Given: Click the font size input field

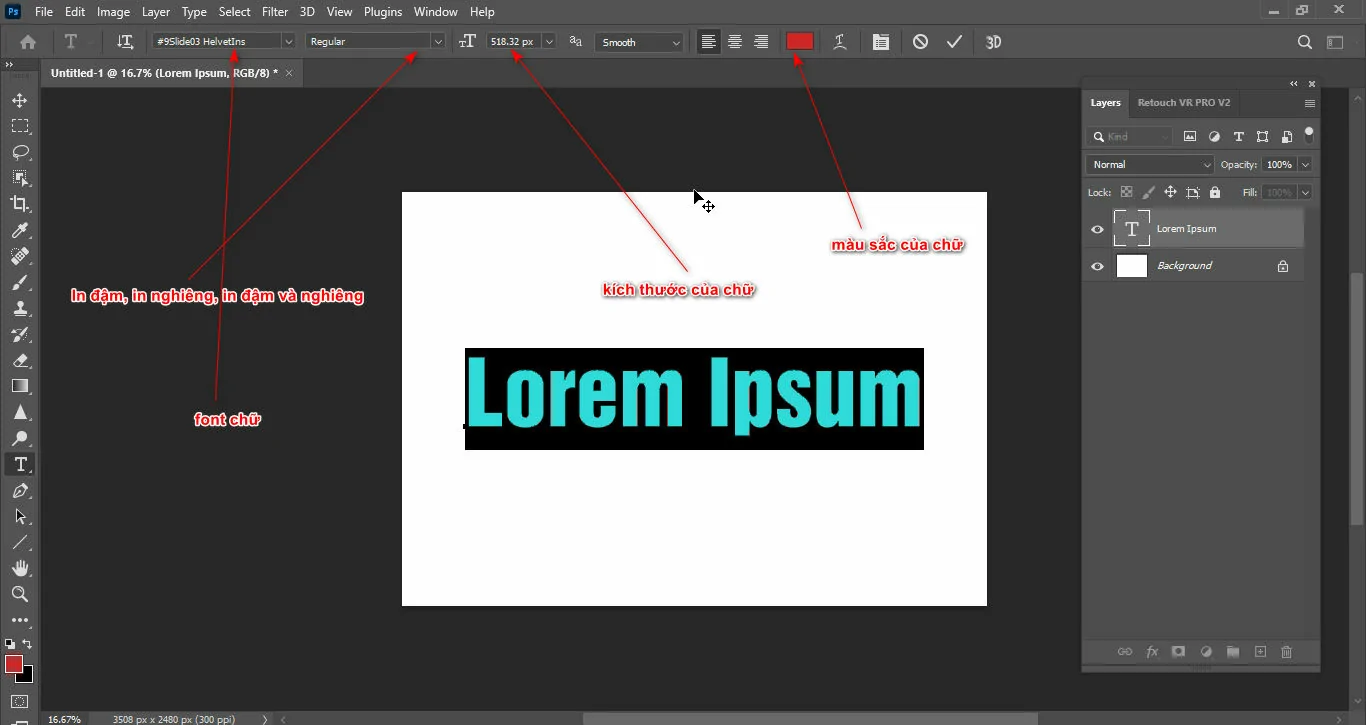Looking at the screenshot, I should point(513,41).
